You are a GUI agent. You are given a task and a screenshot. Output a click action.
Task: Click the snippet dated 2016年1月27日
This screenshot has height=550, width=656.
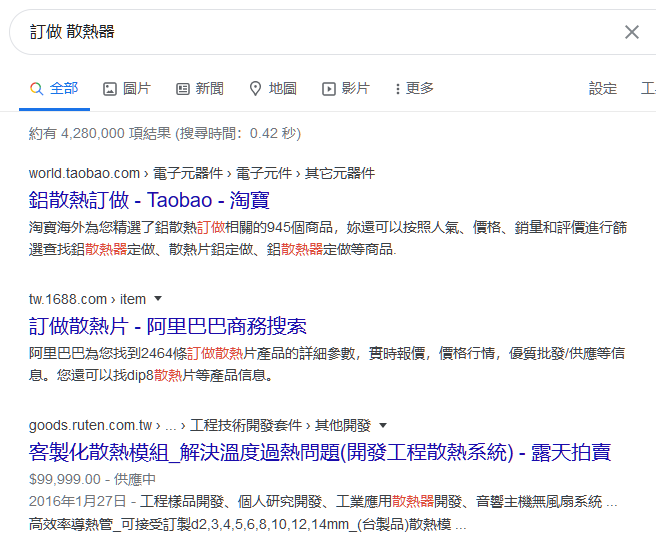(323, 501)
